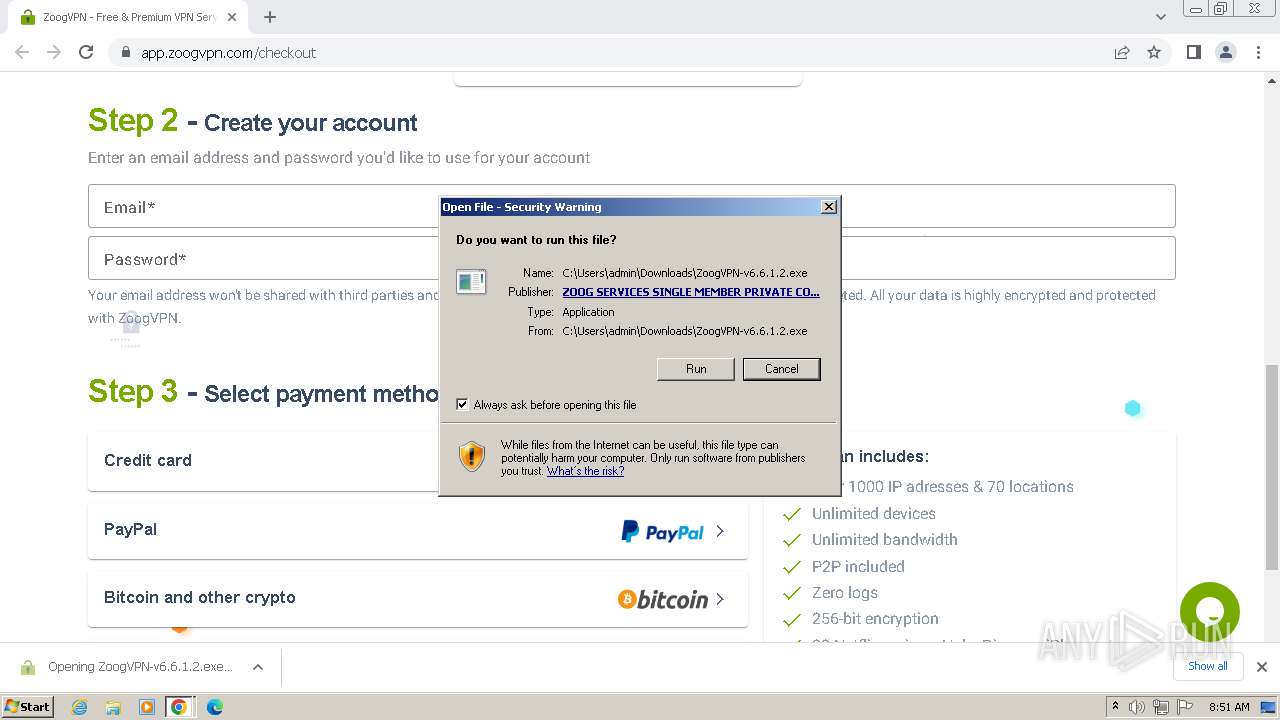Go forward to next page
This screenshot has height=720, width=1280.
tap(54, 52)
